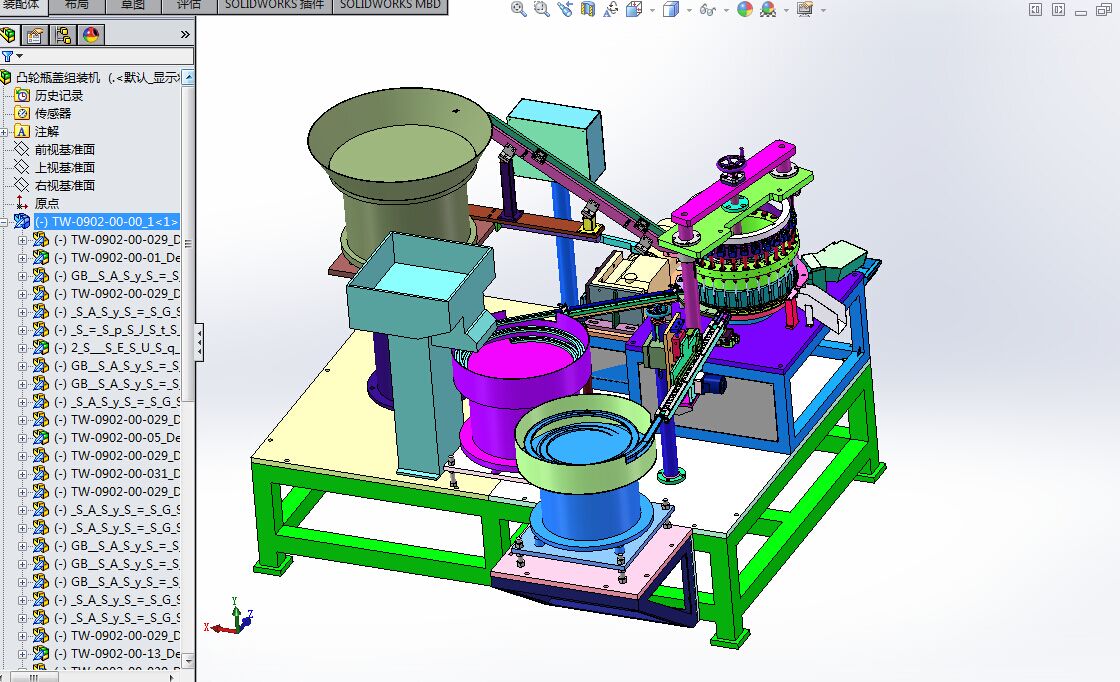Select component TW-0902-00-031_D
The width and height of the screenshot is (1120, 682).
pyautogui.click(x=117, y=473)
